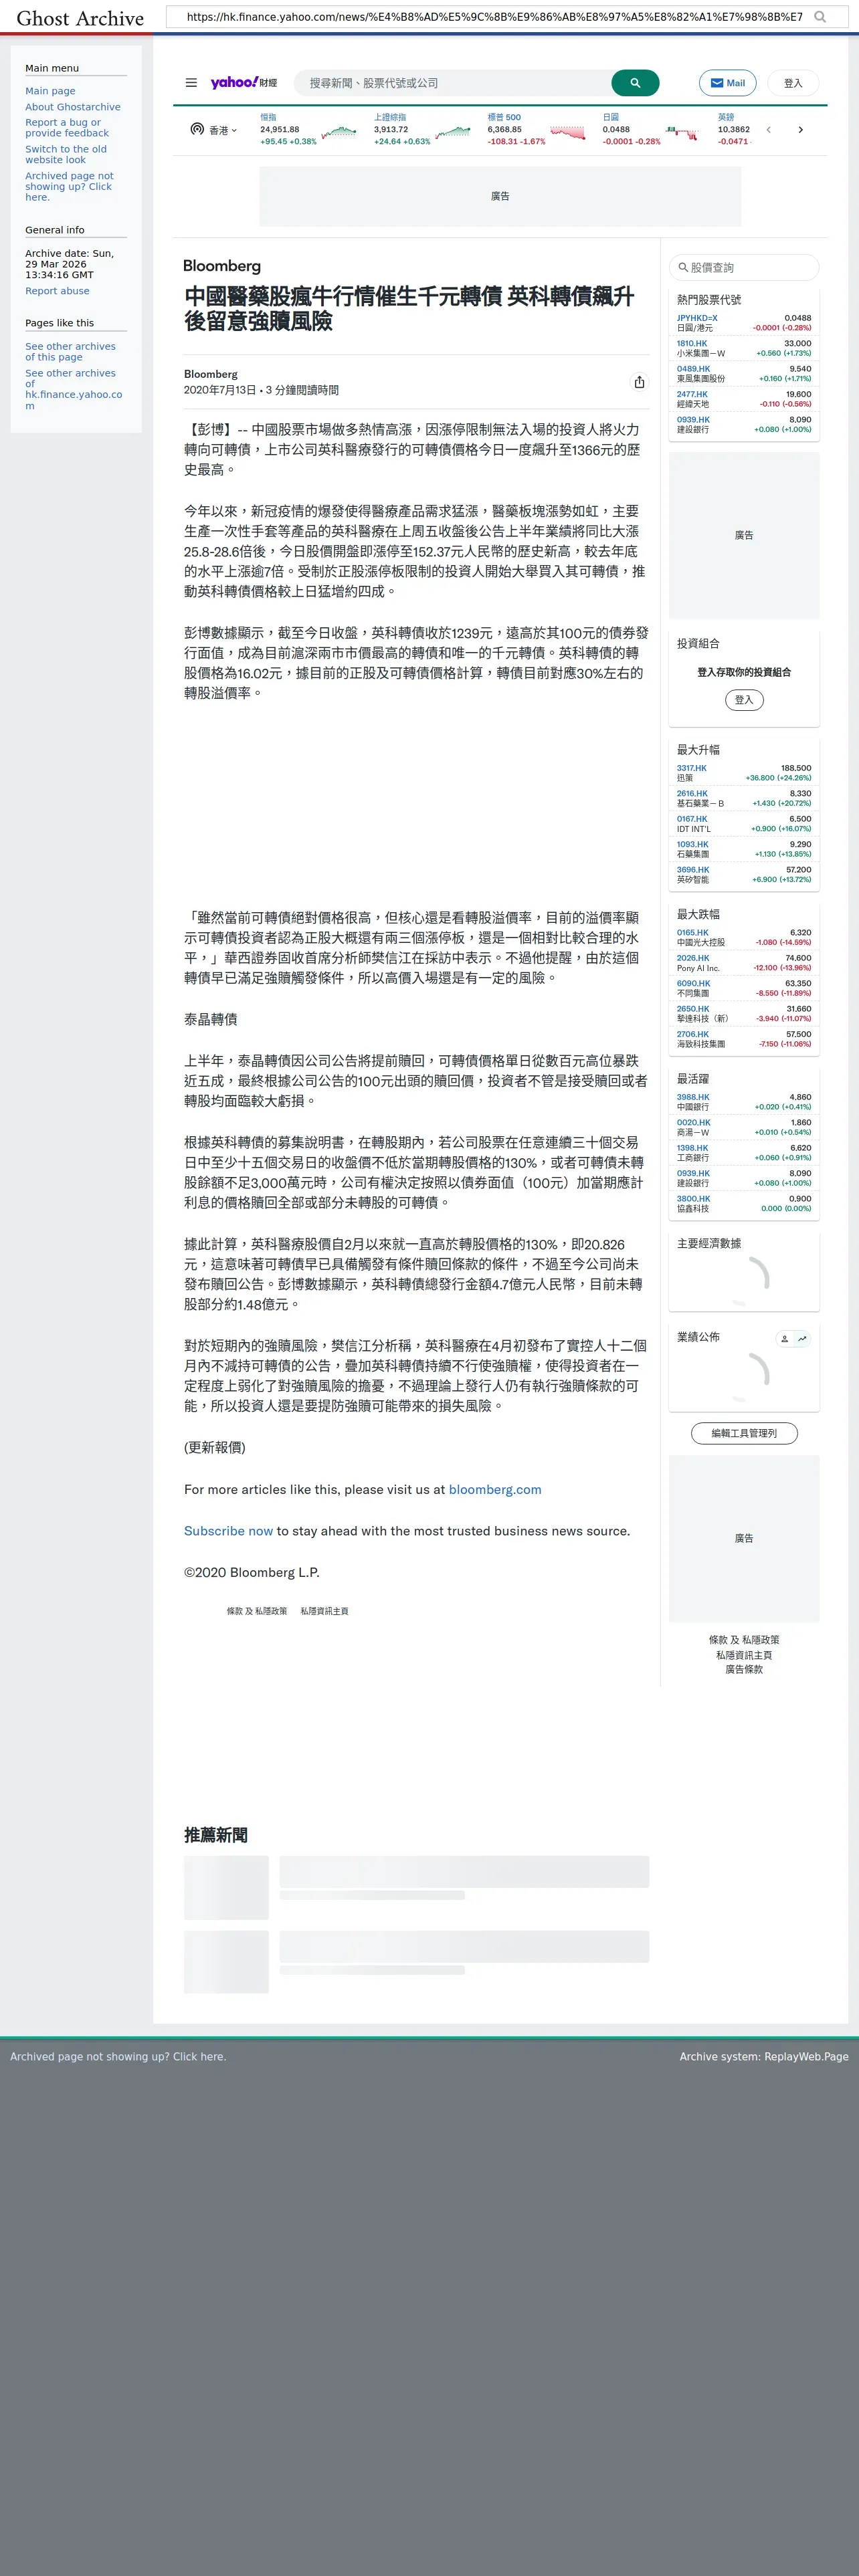
Task: Click the Report abuse link
Action: click(x=57, y=291)
